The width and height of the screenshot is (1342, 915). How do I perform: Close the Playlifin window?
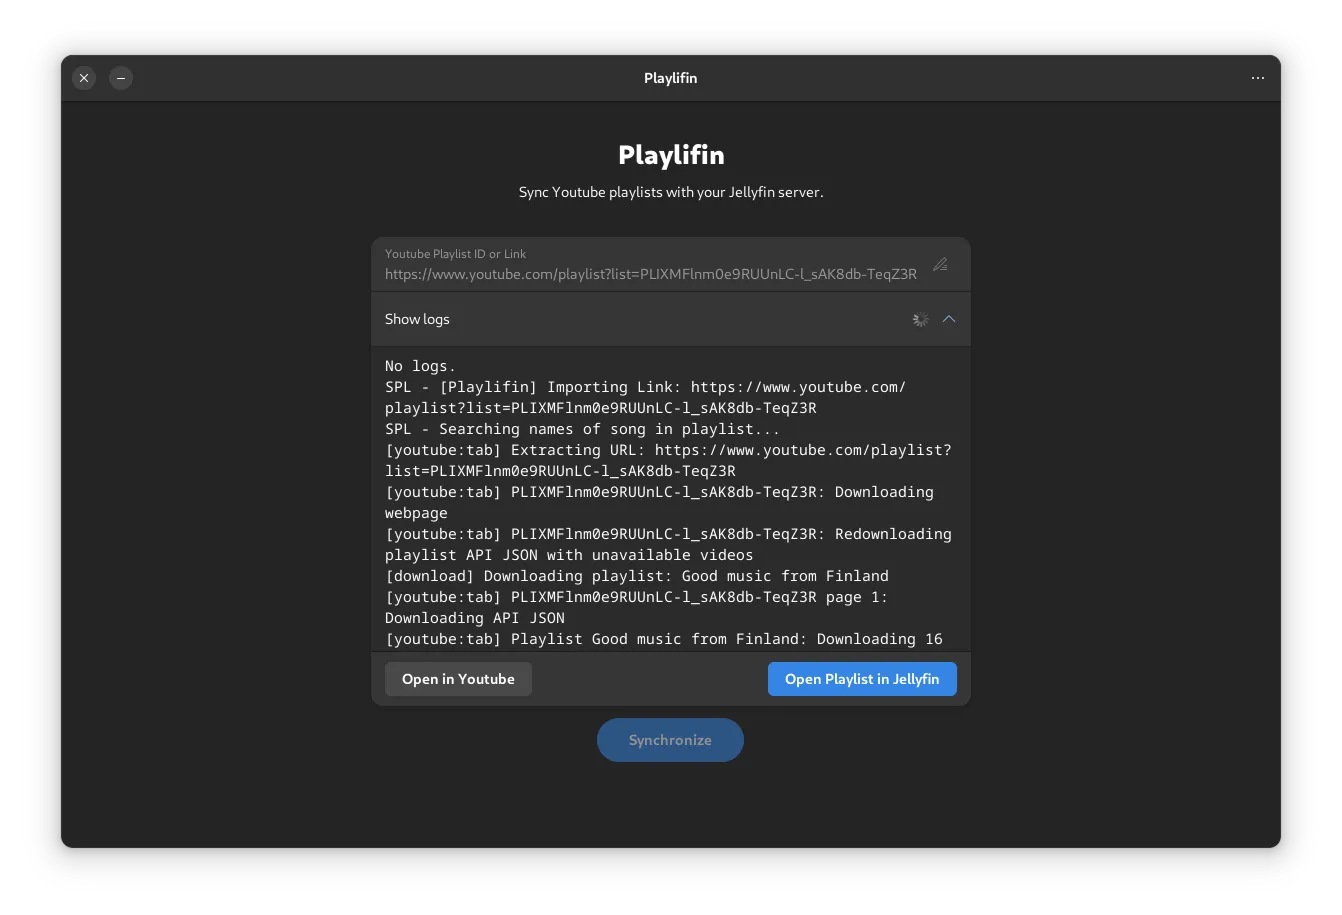(x=84, y=78)
